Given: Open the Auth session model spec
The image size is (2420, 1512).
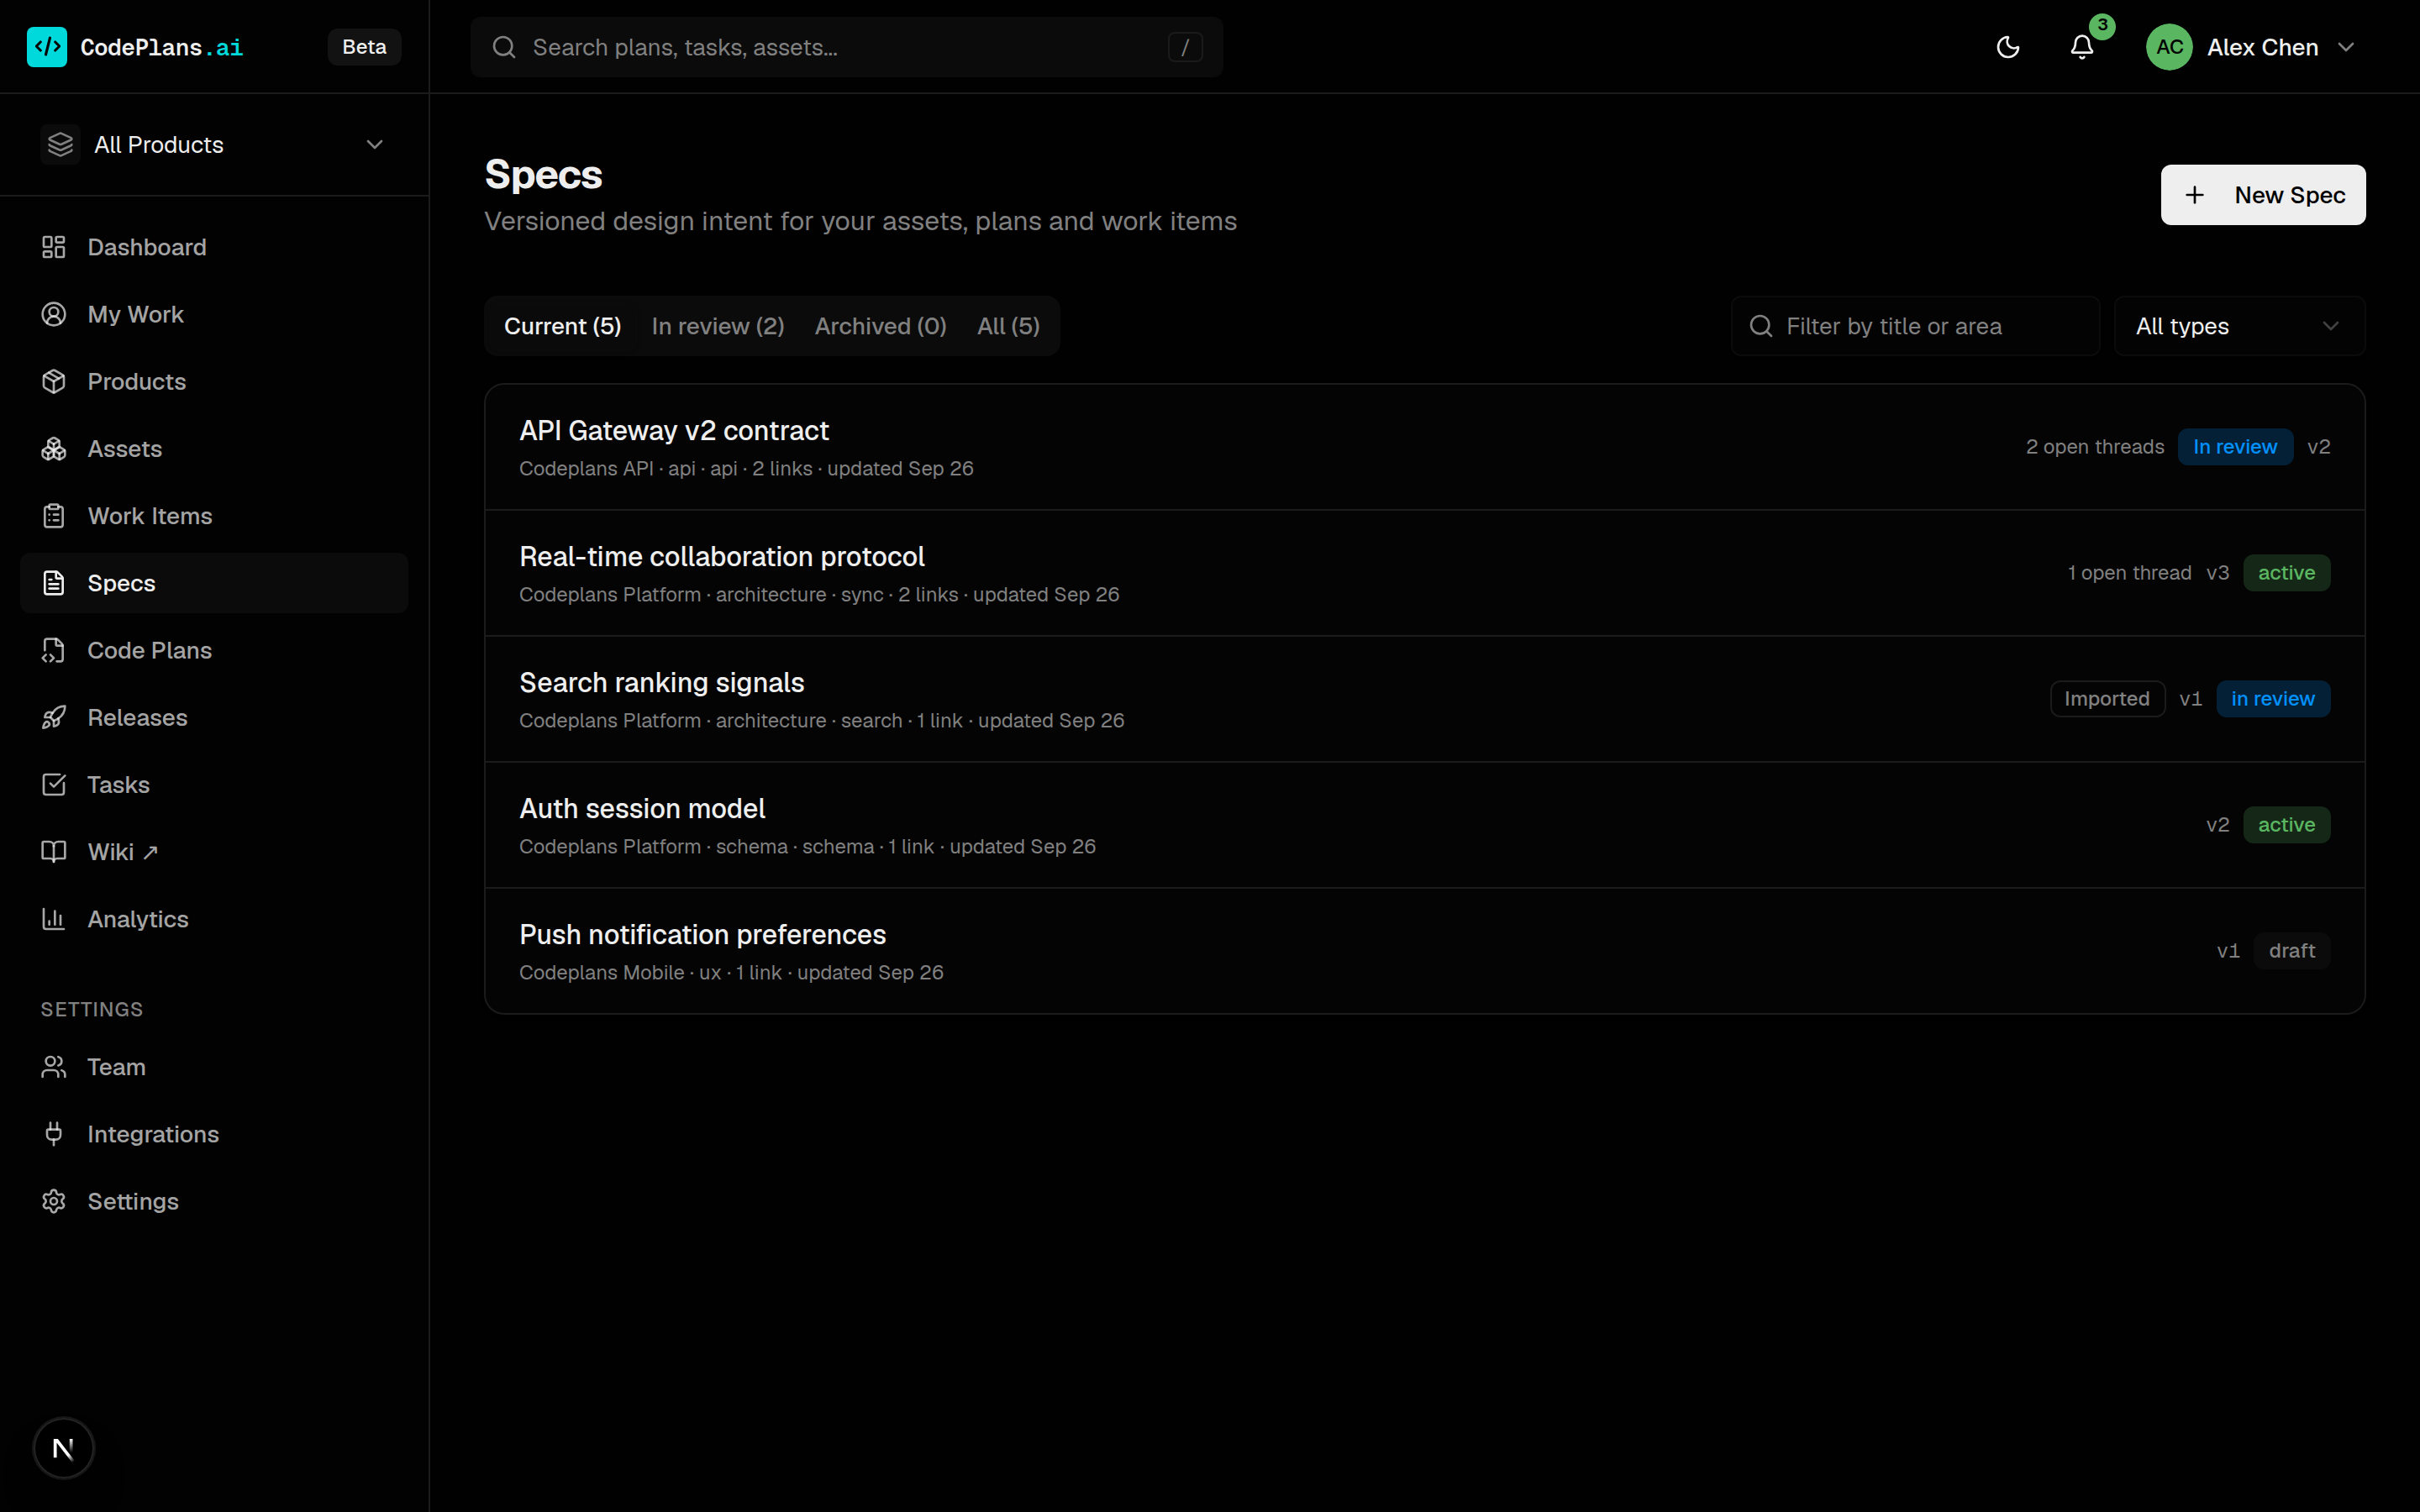Looking at the screenshot, I should click(1424, 826).
